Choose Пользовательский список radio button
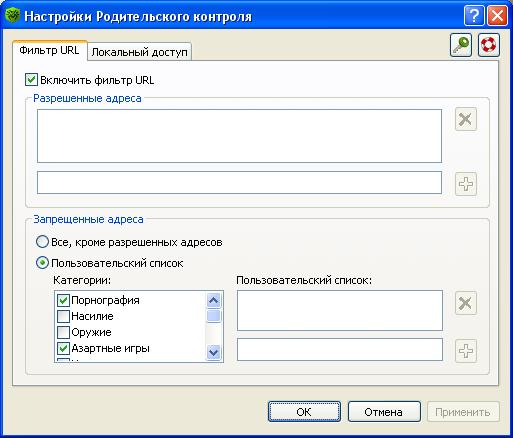Image resolution: width=513 pixels, height=438 pixels. click(x=42, y=263)
